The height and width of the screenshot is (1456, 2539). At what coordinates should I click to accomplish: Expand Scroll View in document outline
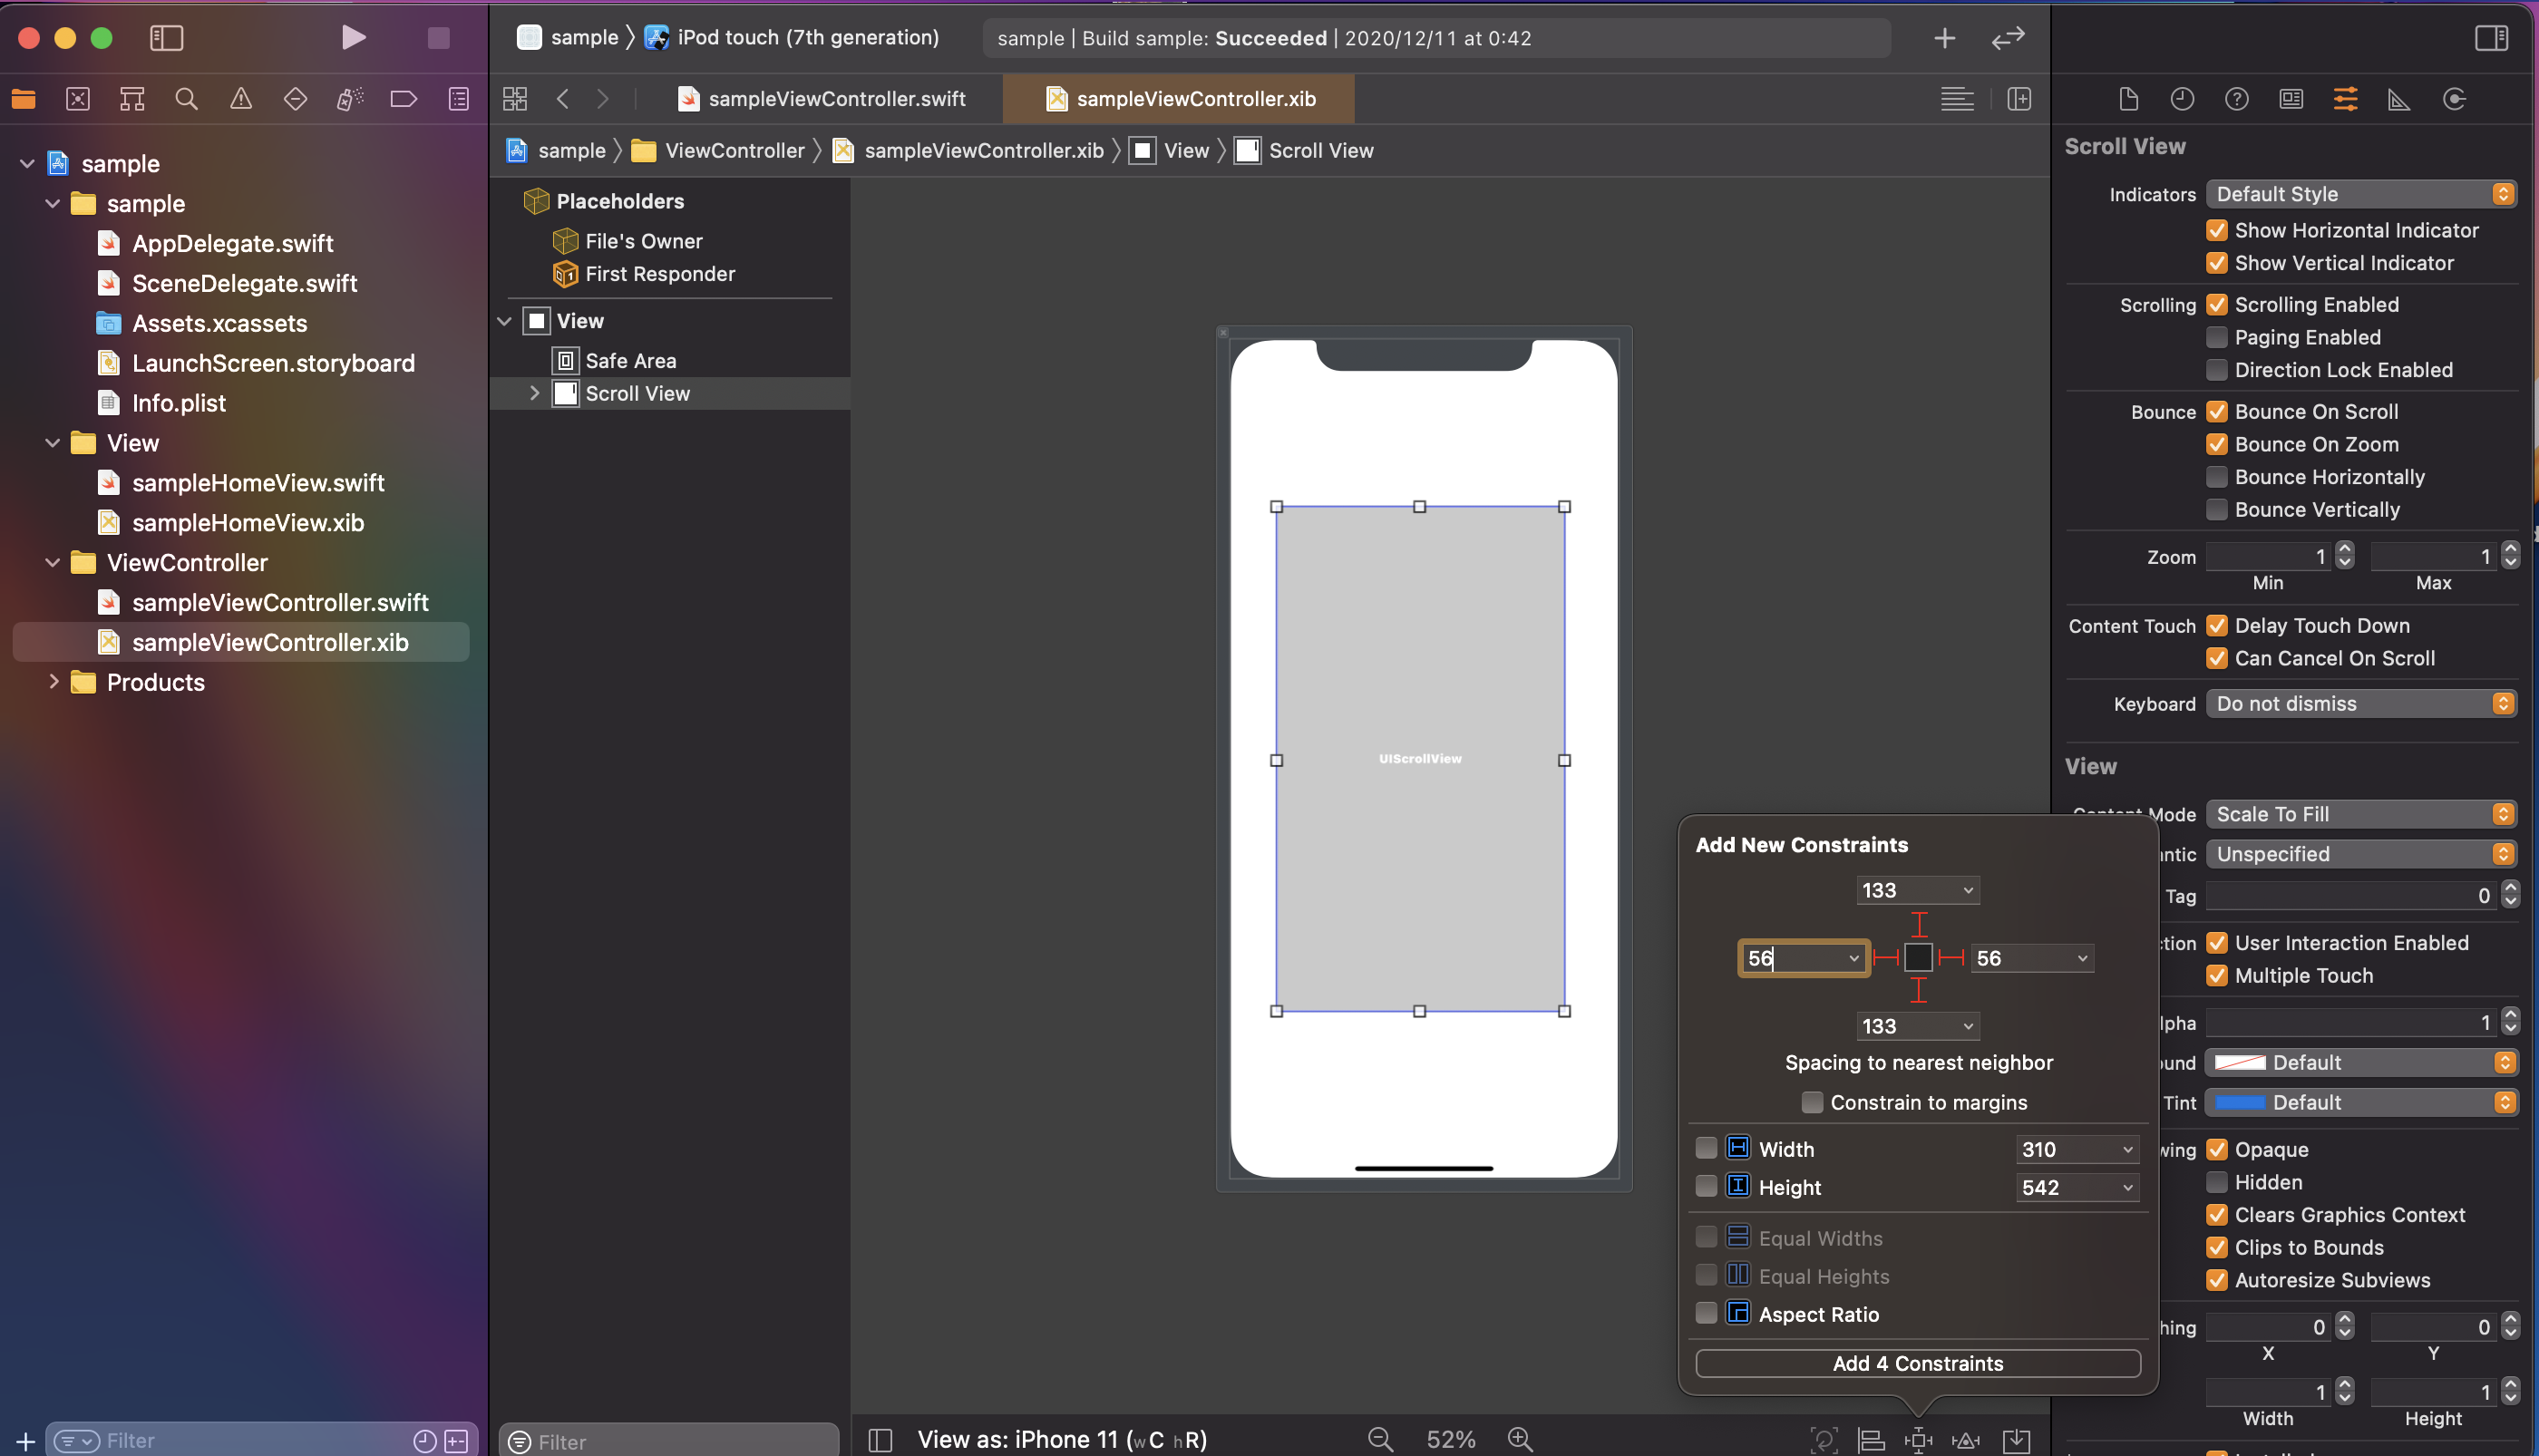coord(534,393)
